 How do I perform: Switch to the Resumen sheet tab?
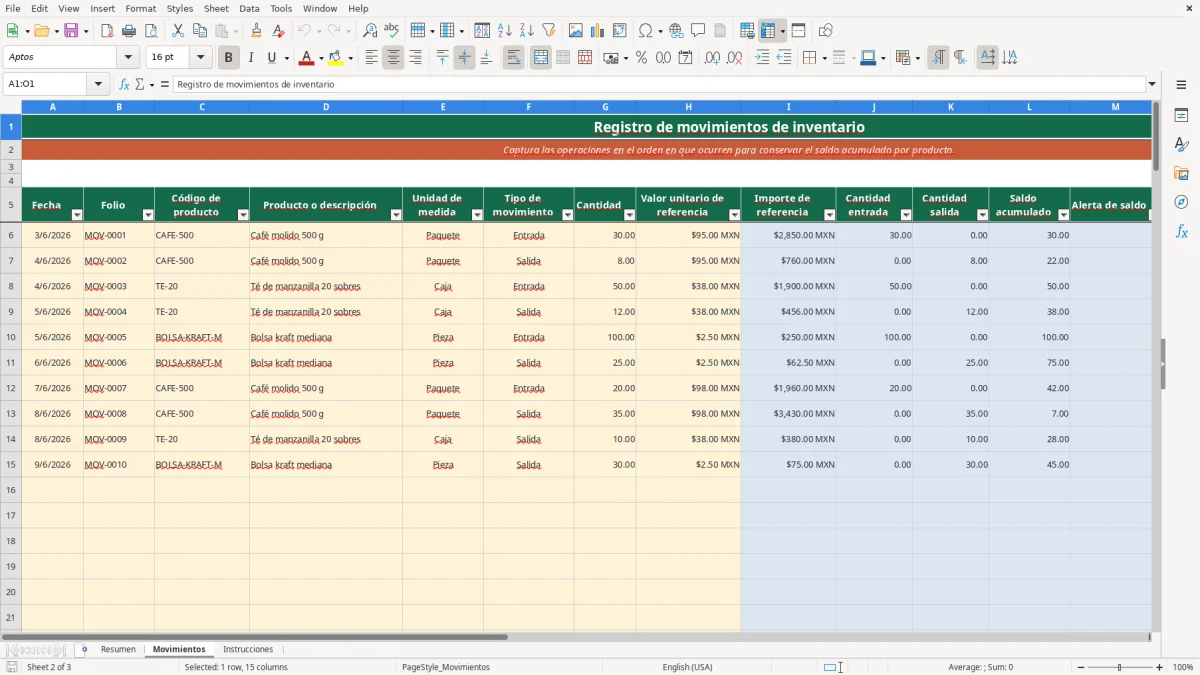point(118,649)
